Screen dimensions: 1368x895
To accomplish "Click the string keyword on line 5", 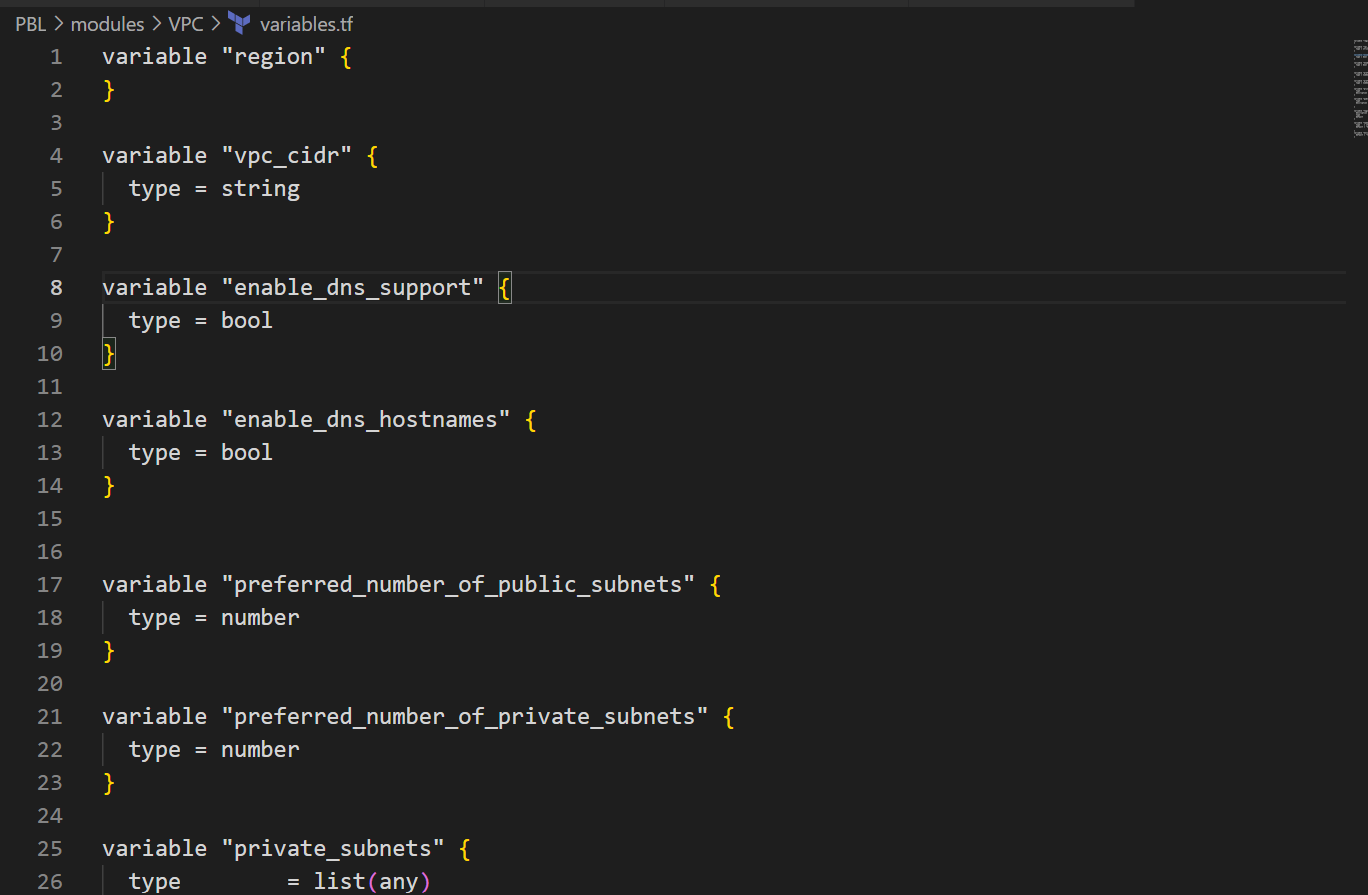I will tap(260, 188).
